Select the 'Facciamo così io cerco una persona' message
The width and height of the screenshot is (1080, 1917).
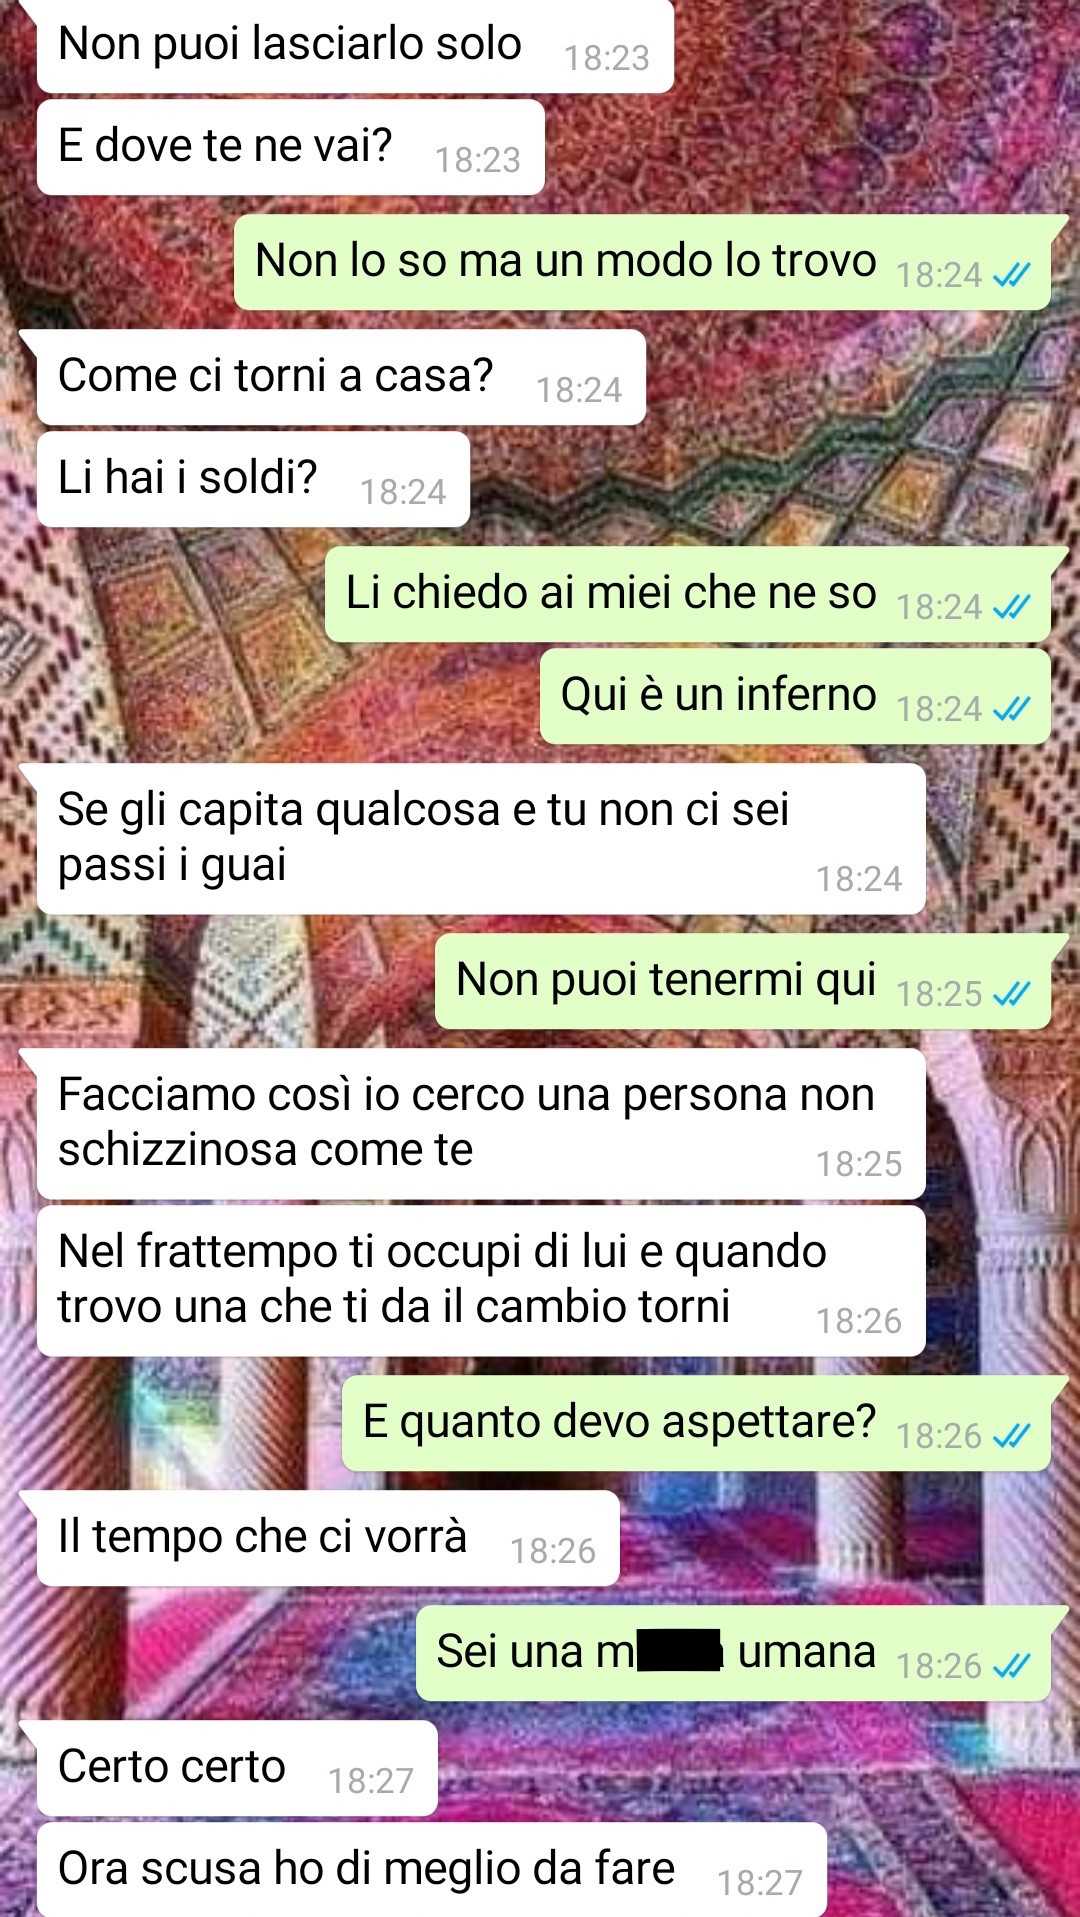(x=481, y=1124)
